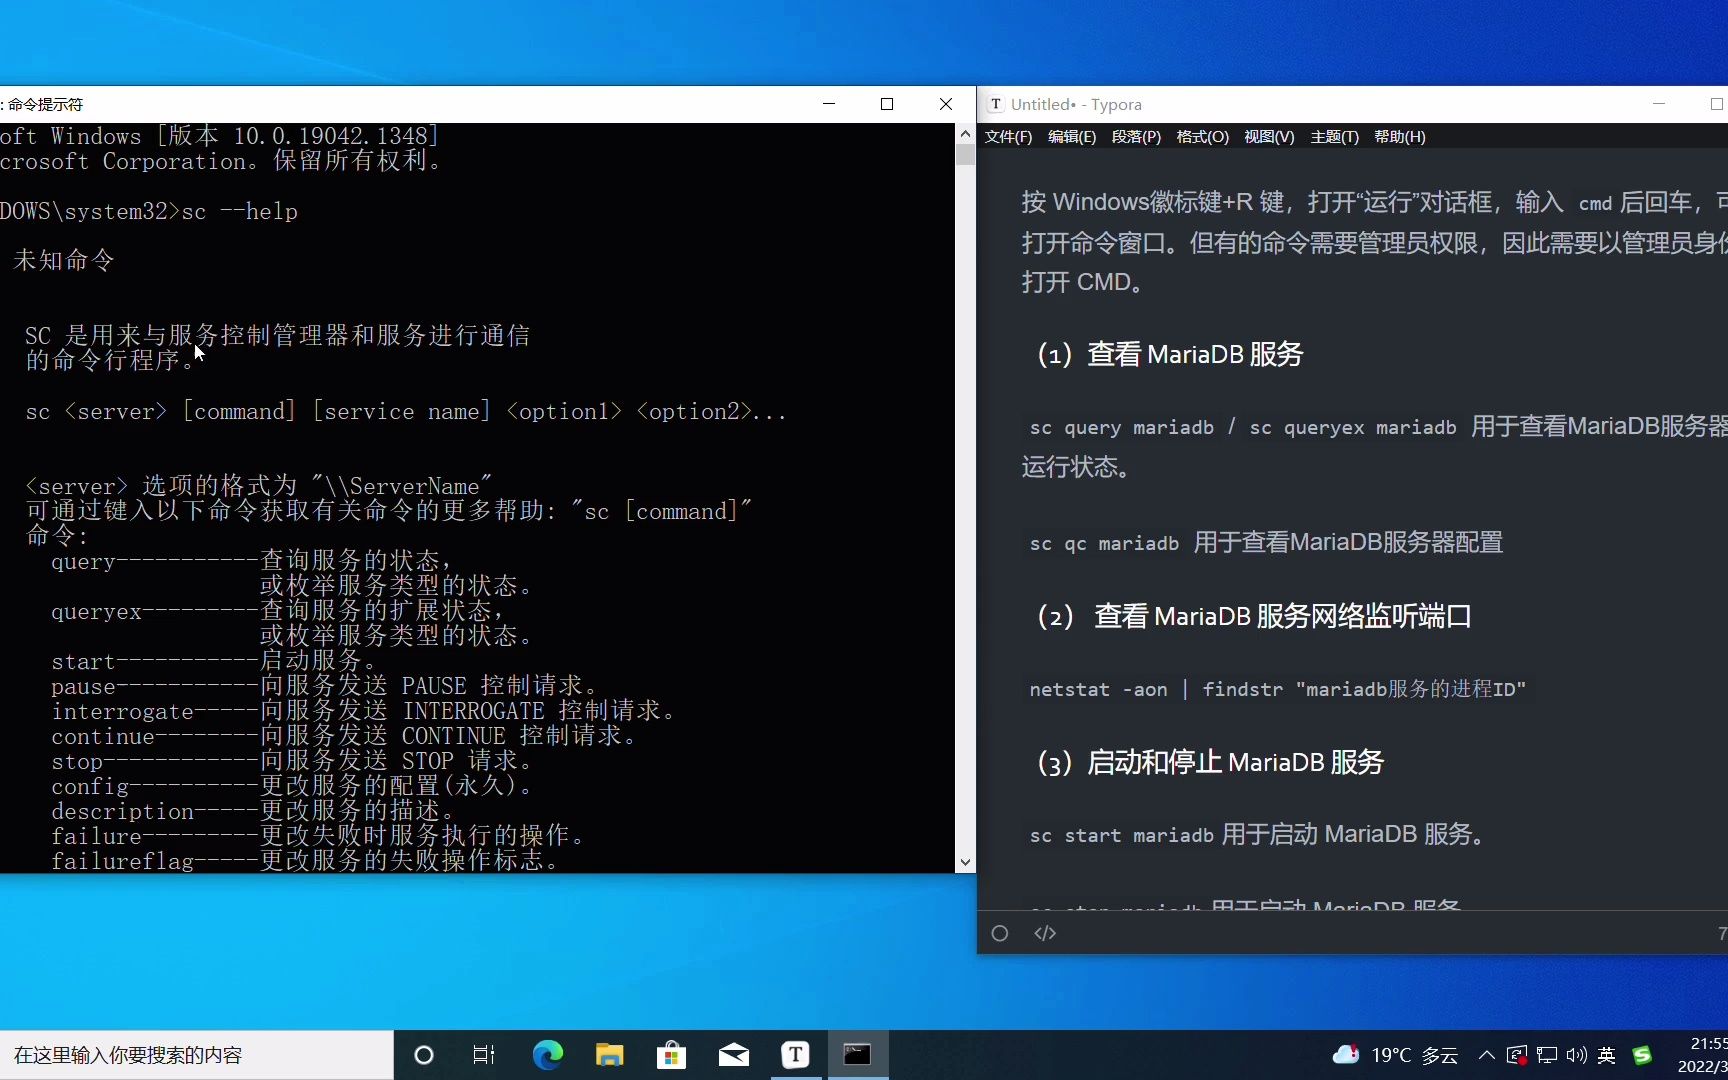
Task: Click the heading (3) 启动和停止 MariaDB 服务
Action: pyautogui.click(x=1210, y=763)
